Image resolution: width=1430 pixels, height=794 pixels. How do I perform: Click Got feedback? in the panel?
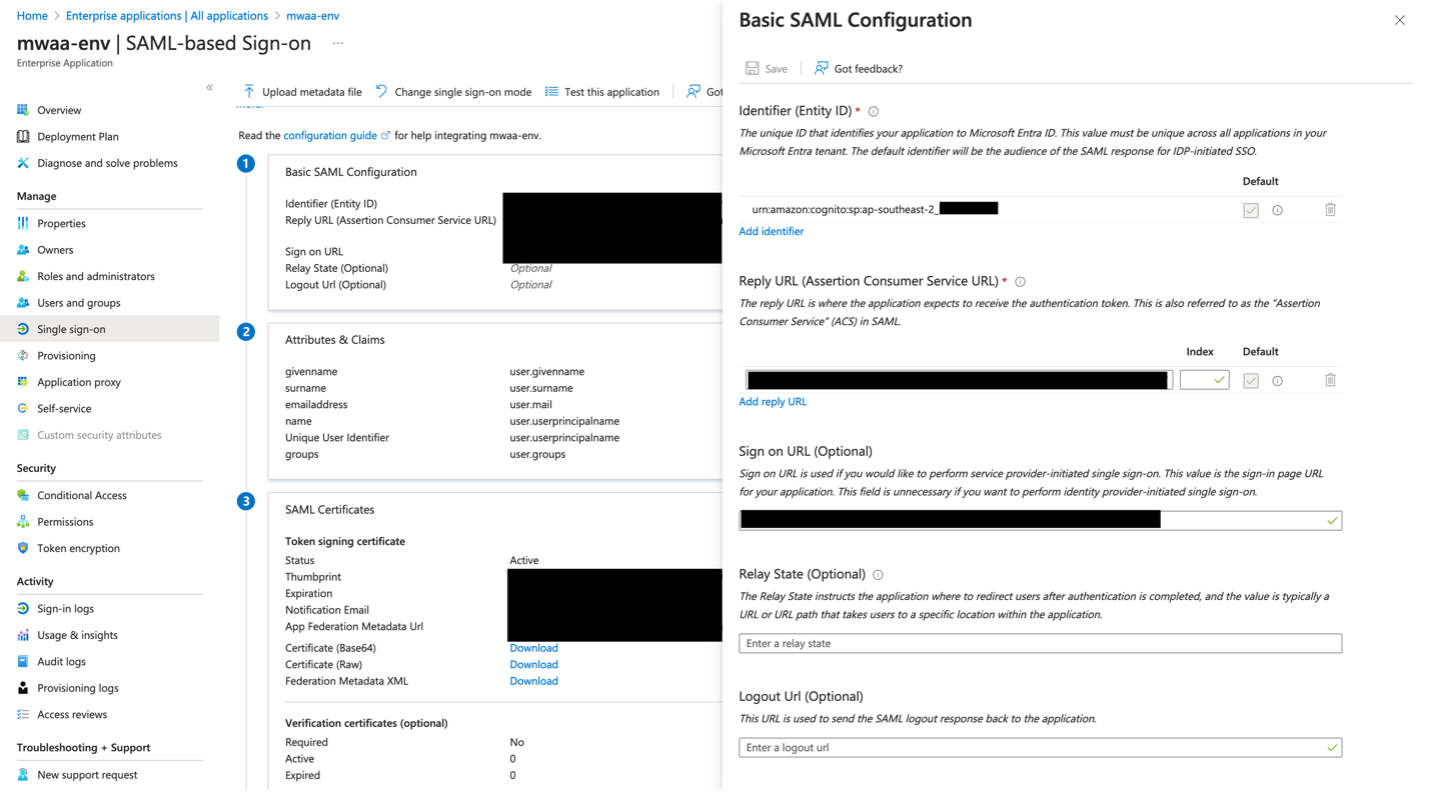[x=858, y=69]
